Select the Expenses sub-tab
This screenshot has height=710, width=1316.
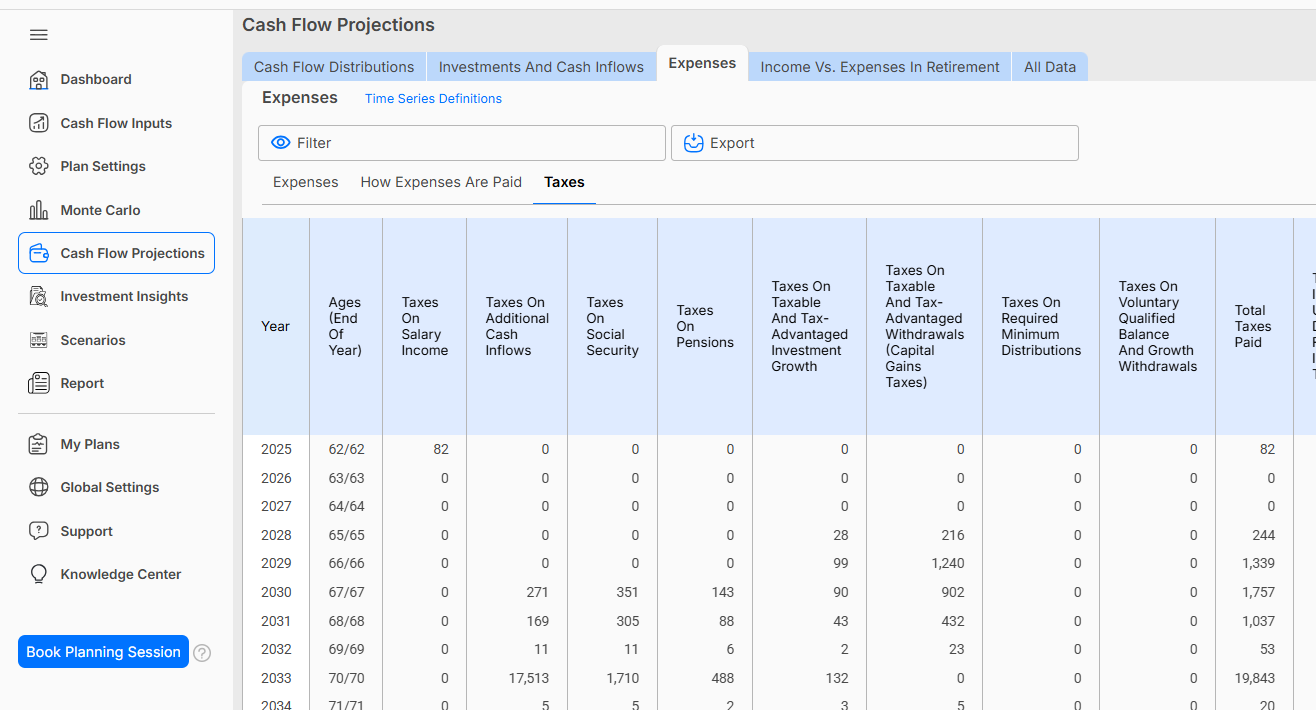(306, 182)
